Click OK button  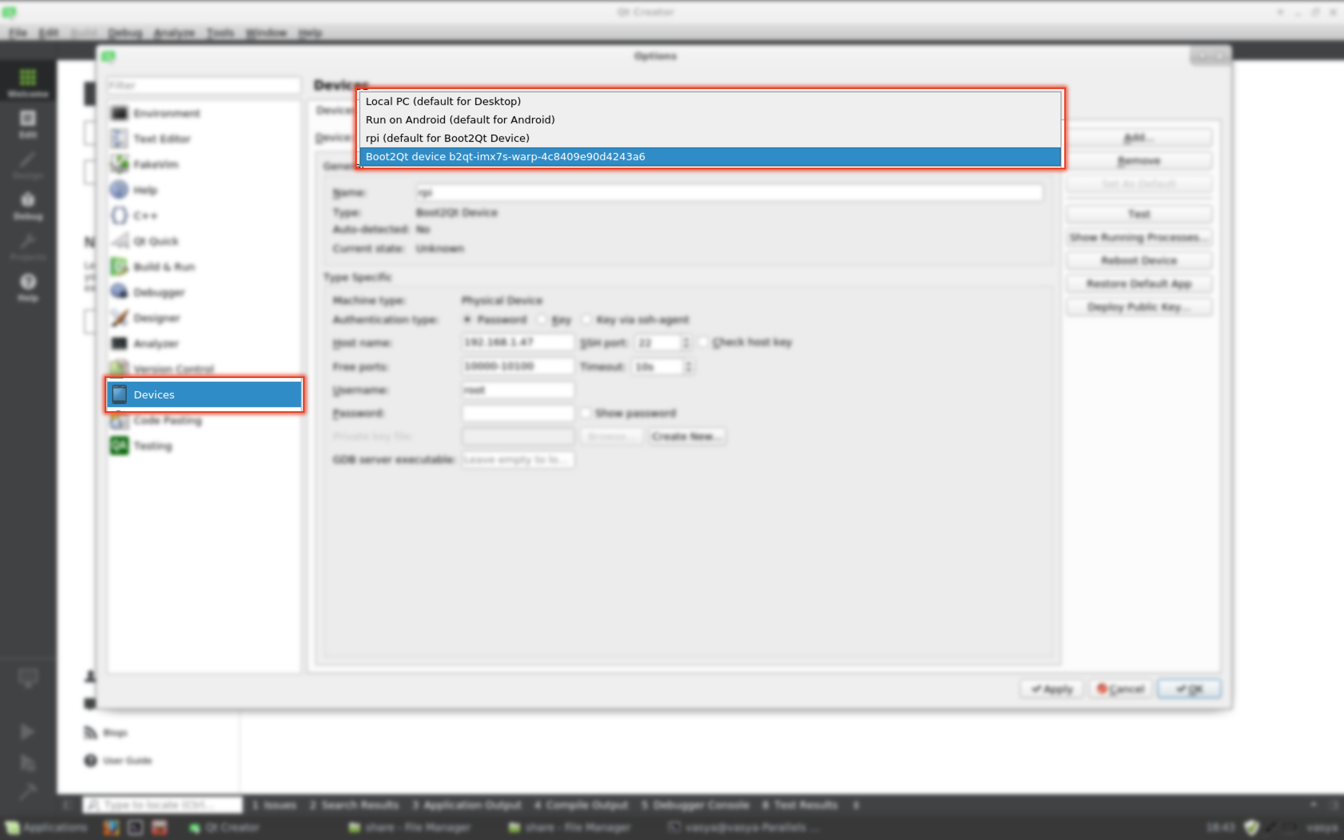(x=1189, y=689)
